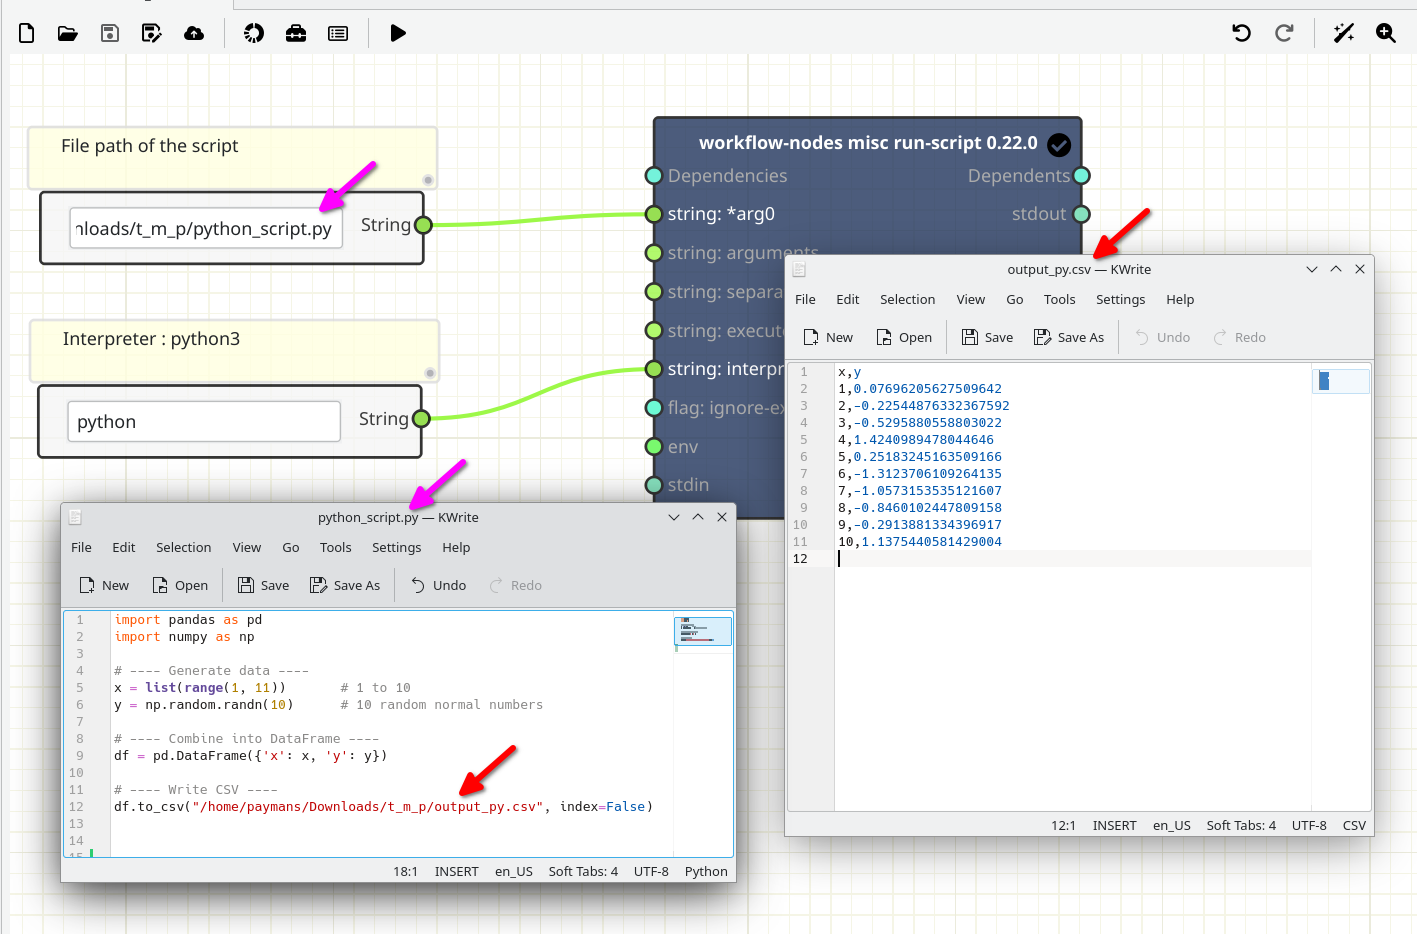Undo the last workflow editor action

tap(1242, 33)
